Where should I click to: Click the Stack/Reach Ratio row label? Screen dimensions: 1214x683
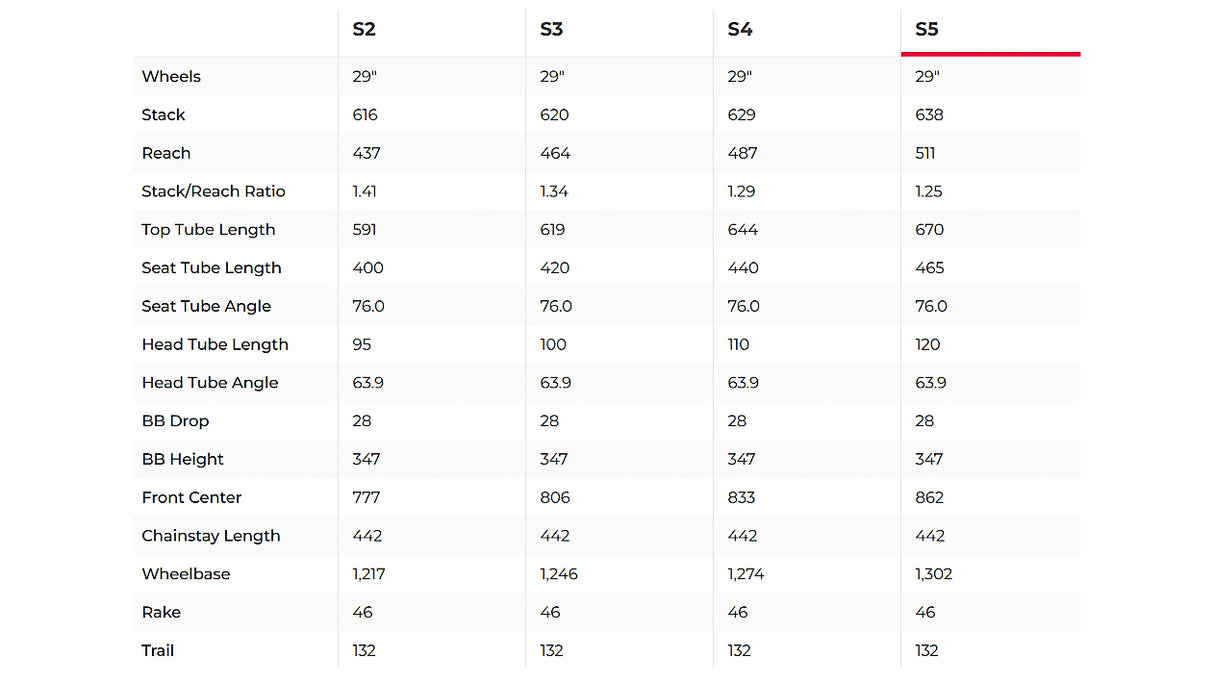213,192
